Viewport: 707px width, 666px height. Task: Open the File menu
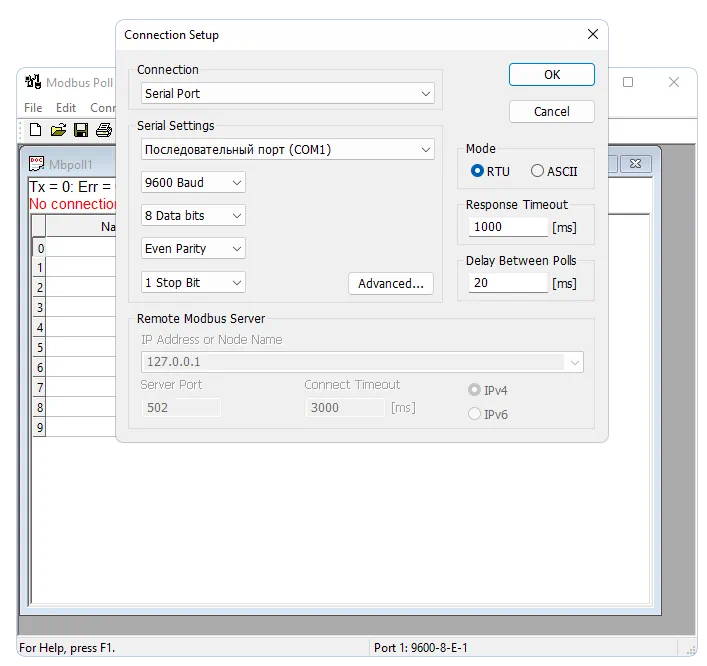click(x=33, y=108)
